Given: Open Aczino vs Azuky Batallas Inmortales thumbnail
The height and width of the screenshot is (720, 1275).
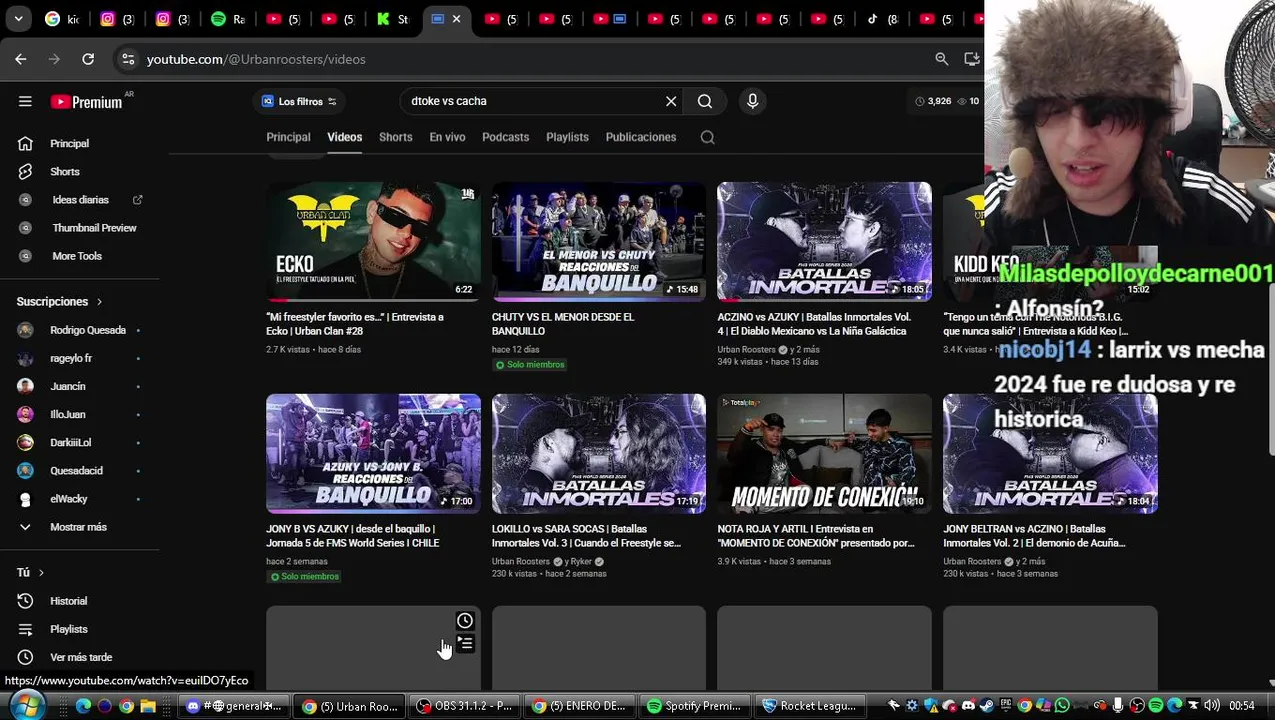Looking at the screenshot, I should coord(824,241).
